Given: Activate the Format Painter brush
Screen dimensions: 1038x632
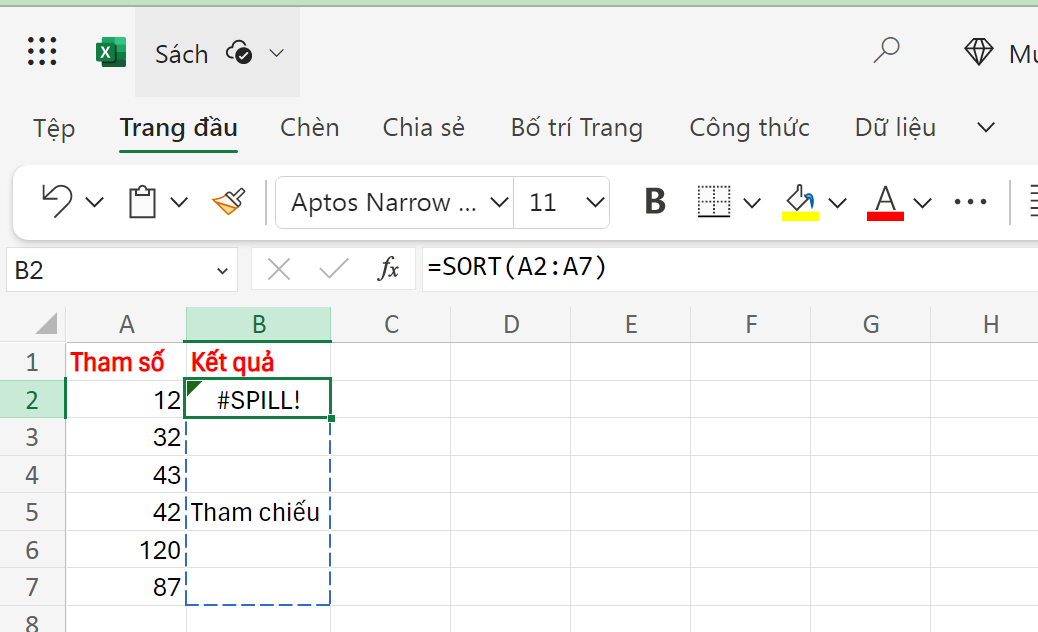Looking at the screenshot, I should (228, 201).
